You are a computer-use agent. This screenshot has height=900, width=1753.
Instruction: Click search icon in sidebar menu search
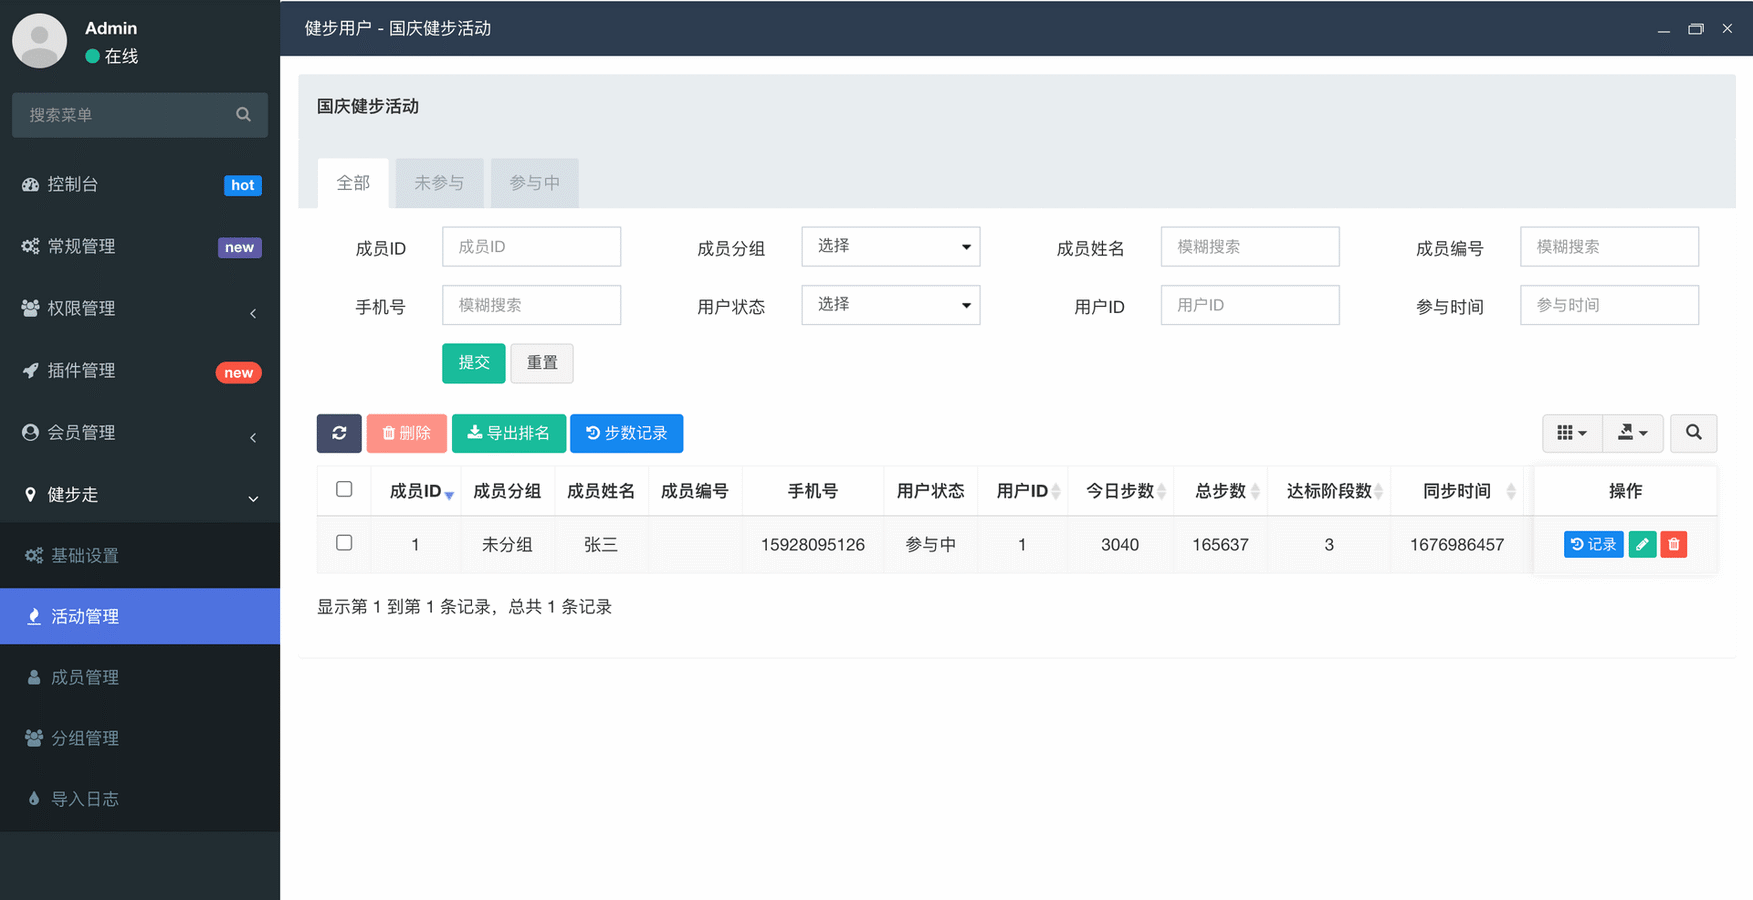243,115
